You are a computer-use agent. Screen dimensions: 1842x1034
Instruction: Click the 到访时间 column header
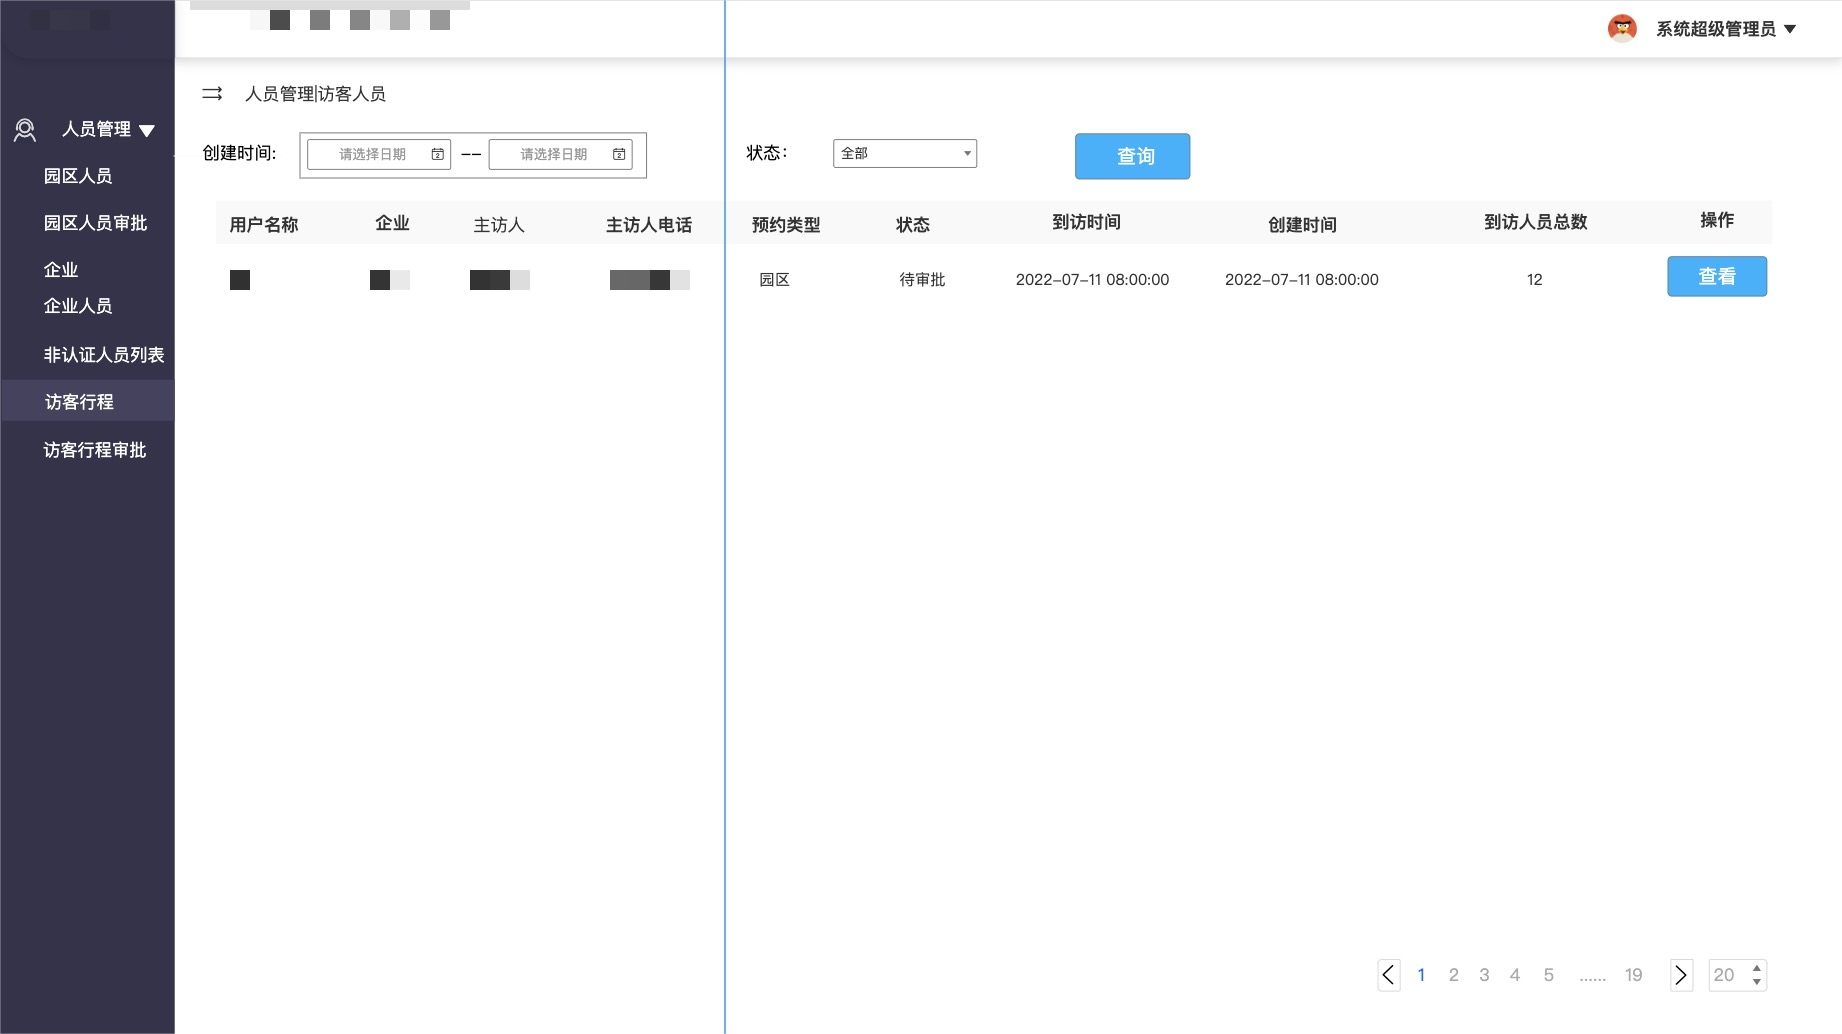tap(1087, 222)
